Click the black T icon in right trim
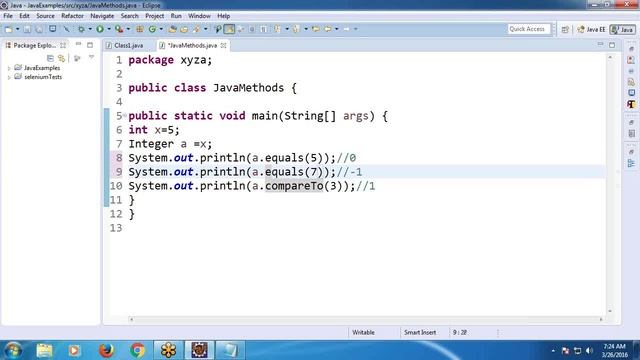This screenshot has width=640, height=360. point(631,104)
